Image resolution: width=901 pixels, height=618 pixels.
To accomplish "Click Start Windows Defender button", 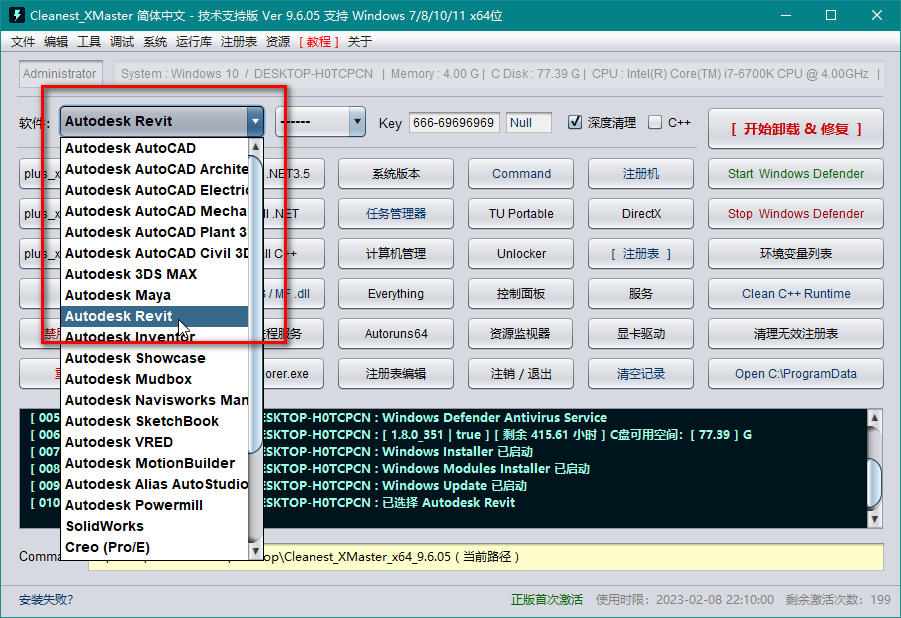I will [796, 174].
